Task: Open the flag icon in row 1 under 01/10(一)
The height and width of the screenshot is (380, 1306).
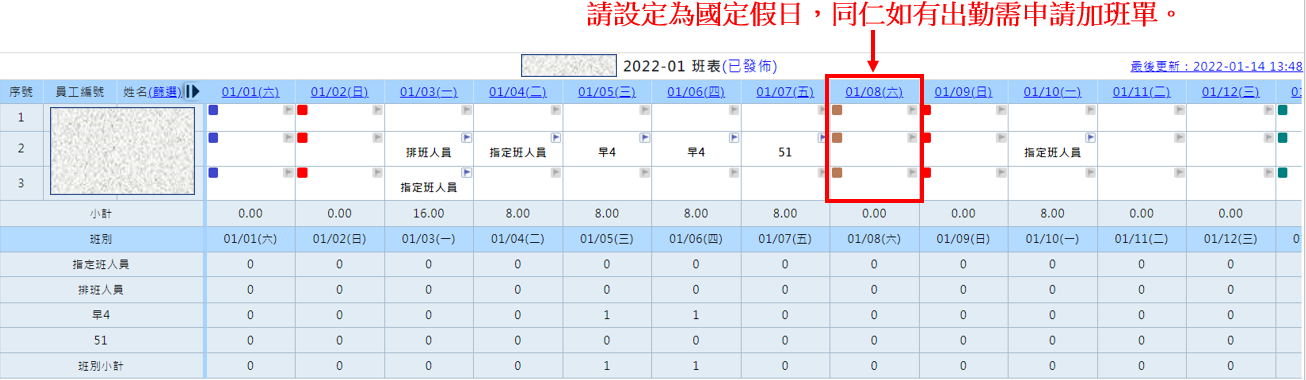Action: point(1090,110)
